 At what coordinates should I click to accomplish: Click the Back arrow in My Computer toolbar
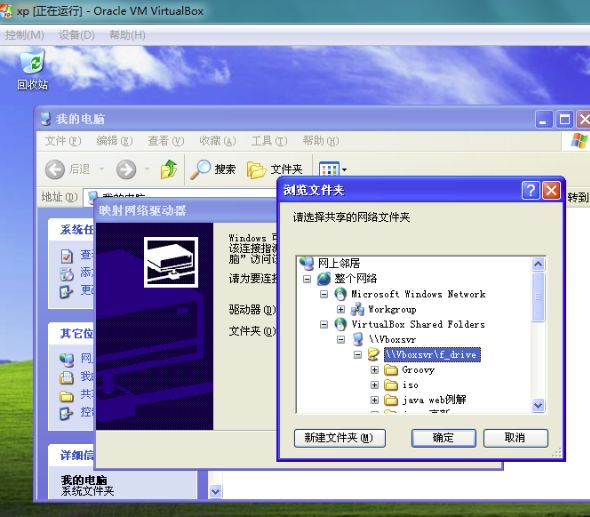click(55, 169)
